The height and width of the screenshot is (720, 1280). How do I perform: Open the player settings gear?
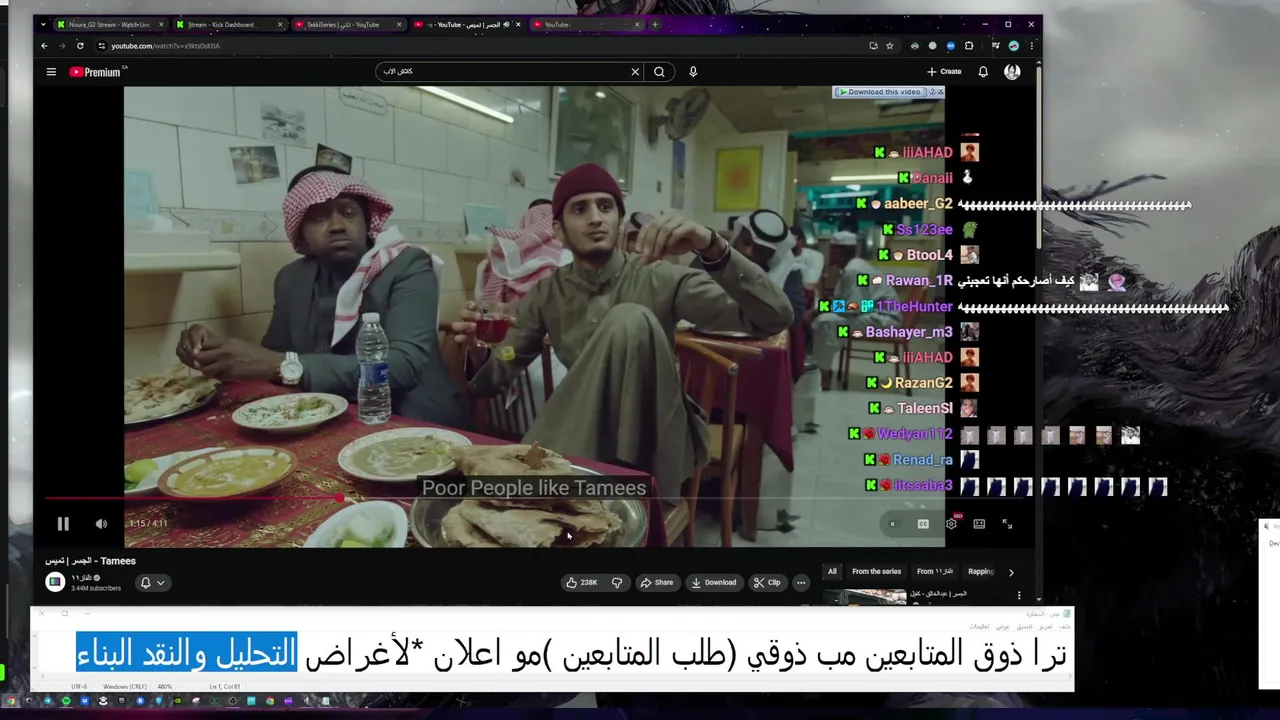tap(951, 524)
